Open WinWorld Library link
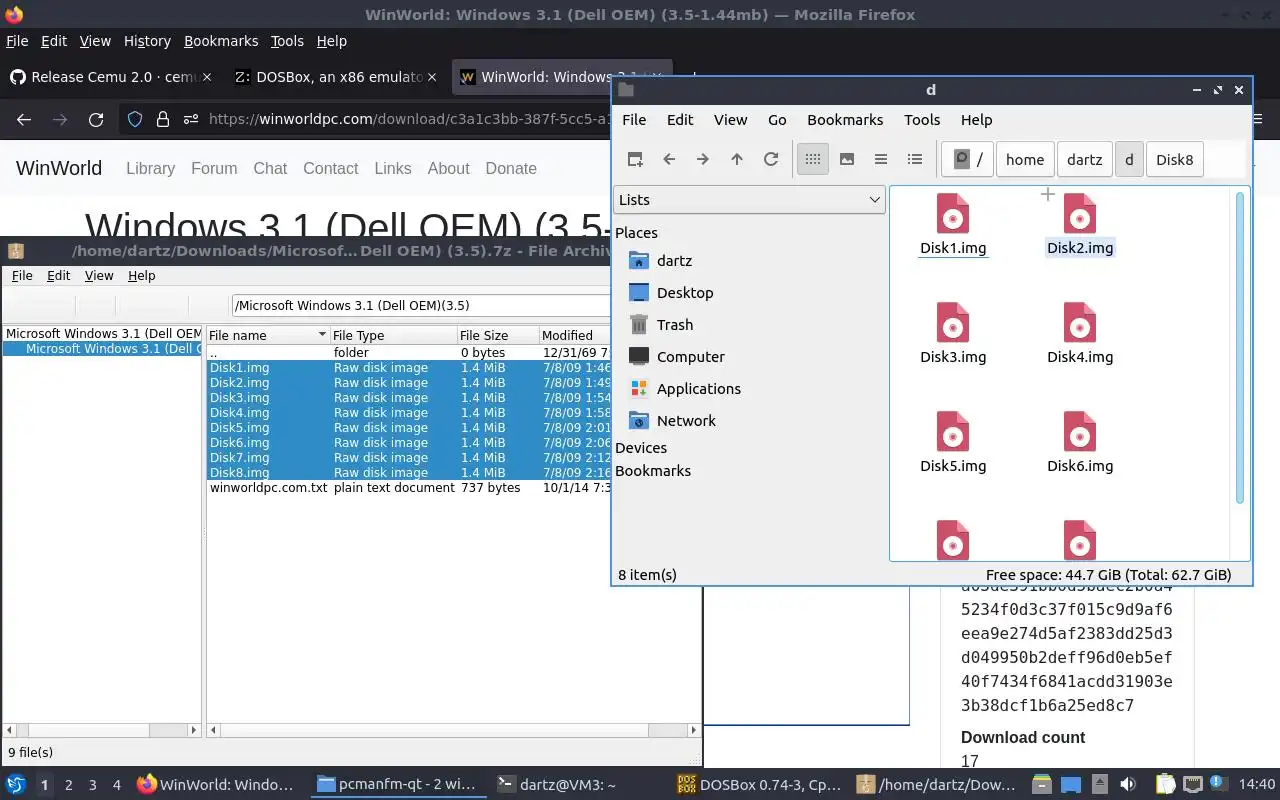The width and height of the screenshot is (1280, 800). coord(150,168)
